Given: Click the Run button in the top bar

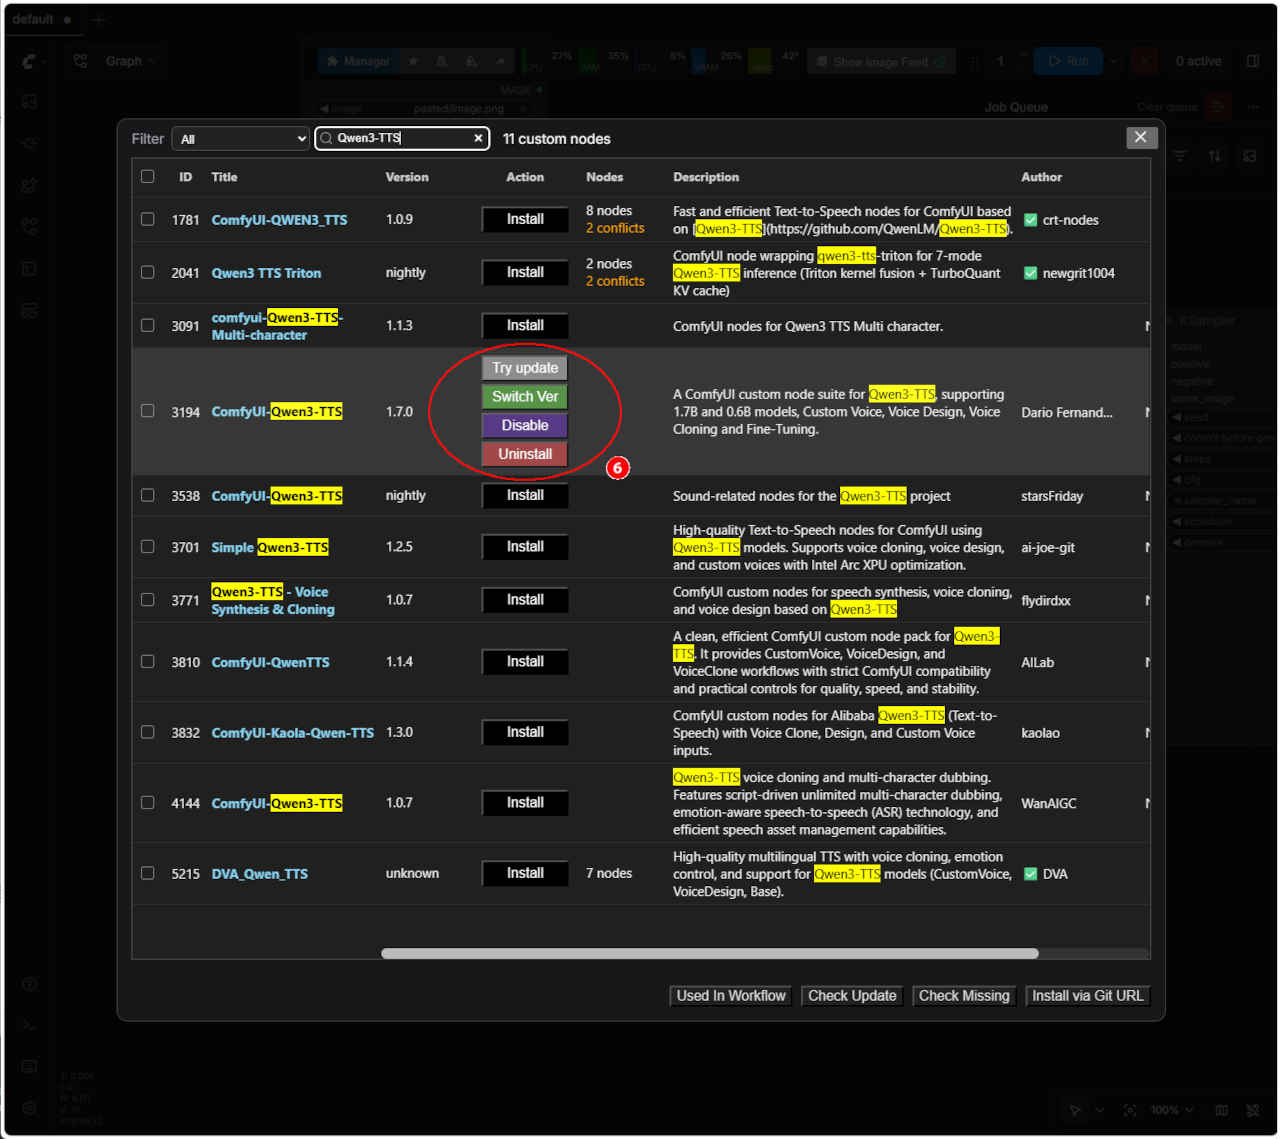Looking at the screenshot, I should click(x=1068, y=61).
